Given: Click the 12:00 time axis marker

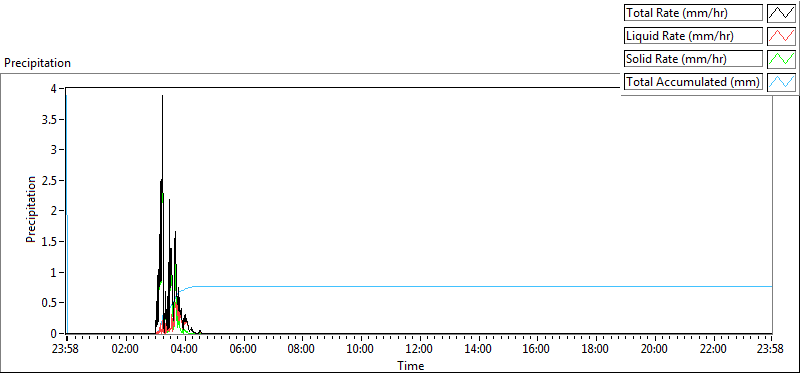Looking at the screenshot, I should pos(419,350).
